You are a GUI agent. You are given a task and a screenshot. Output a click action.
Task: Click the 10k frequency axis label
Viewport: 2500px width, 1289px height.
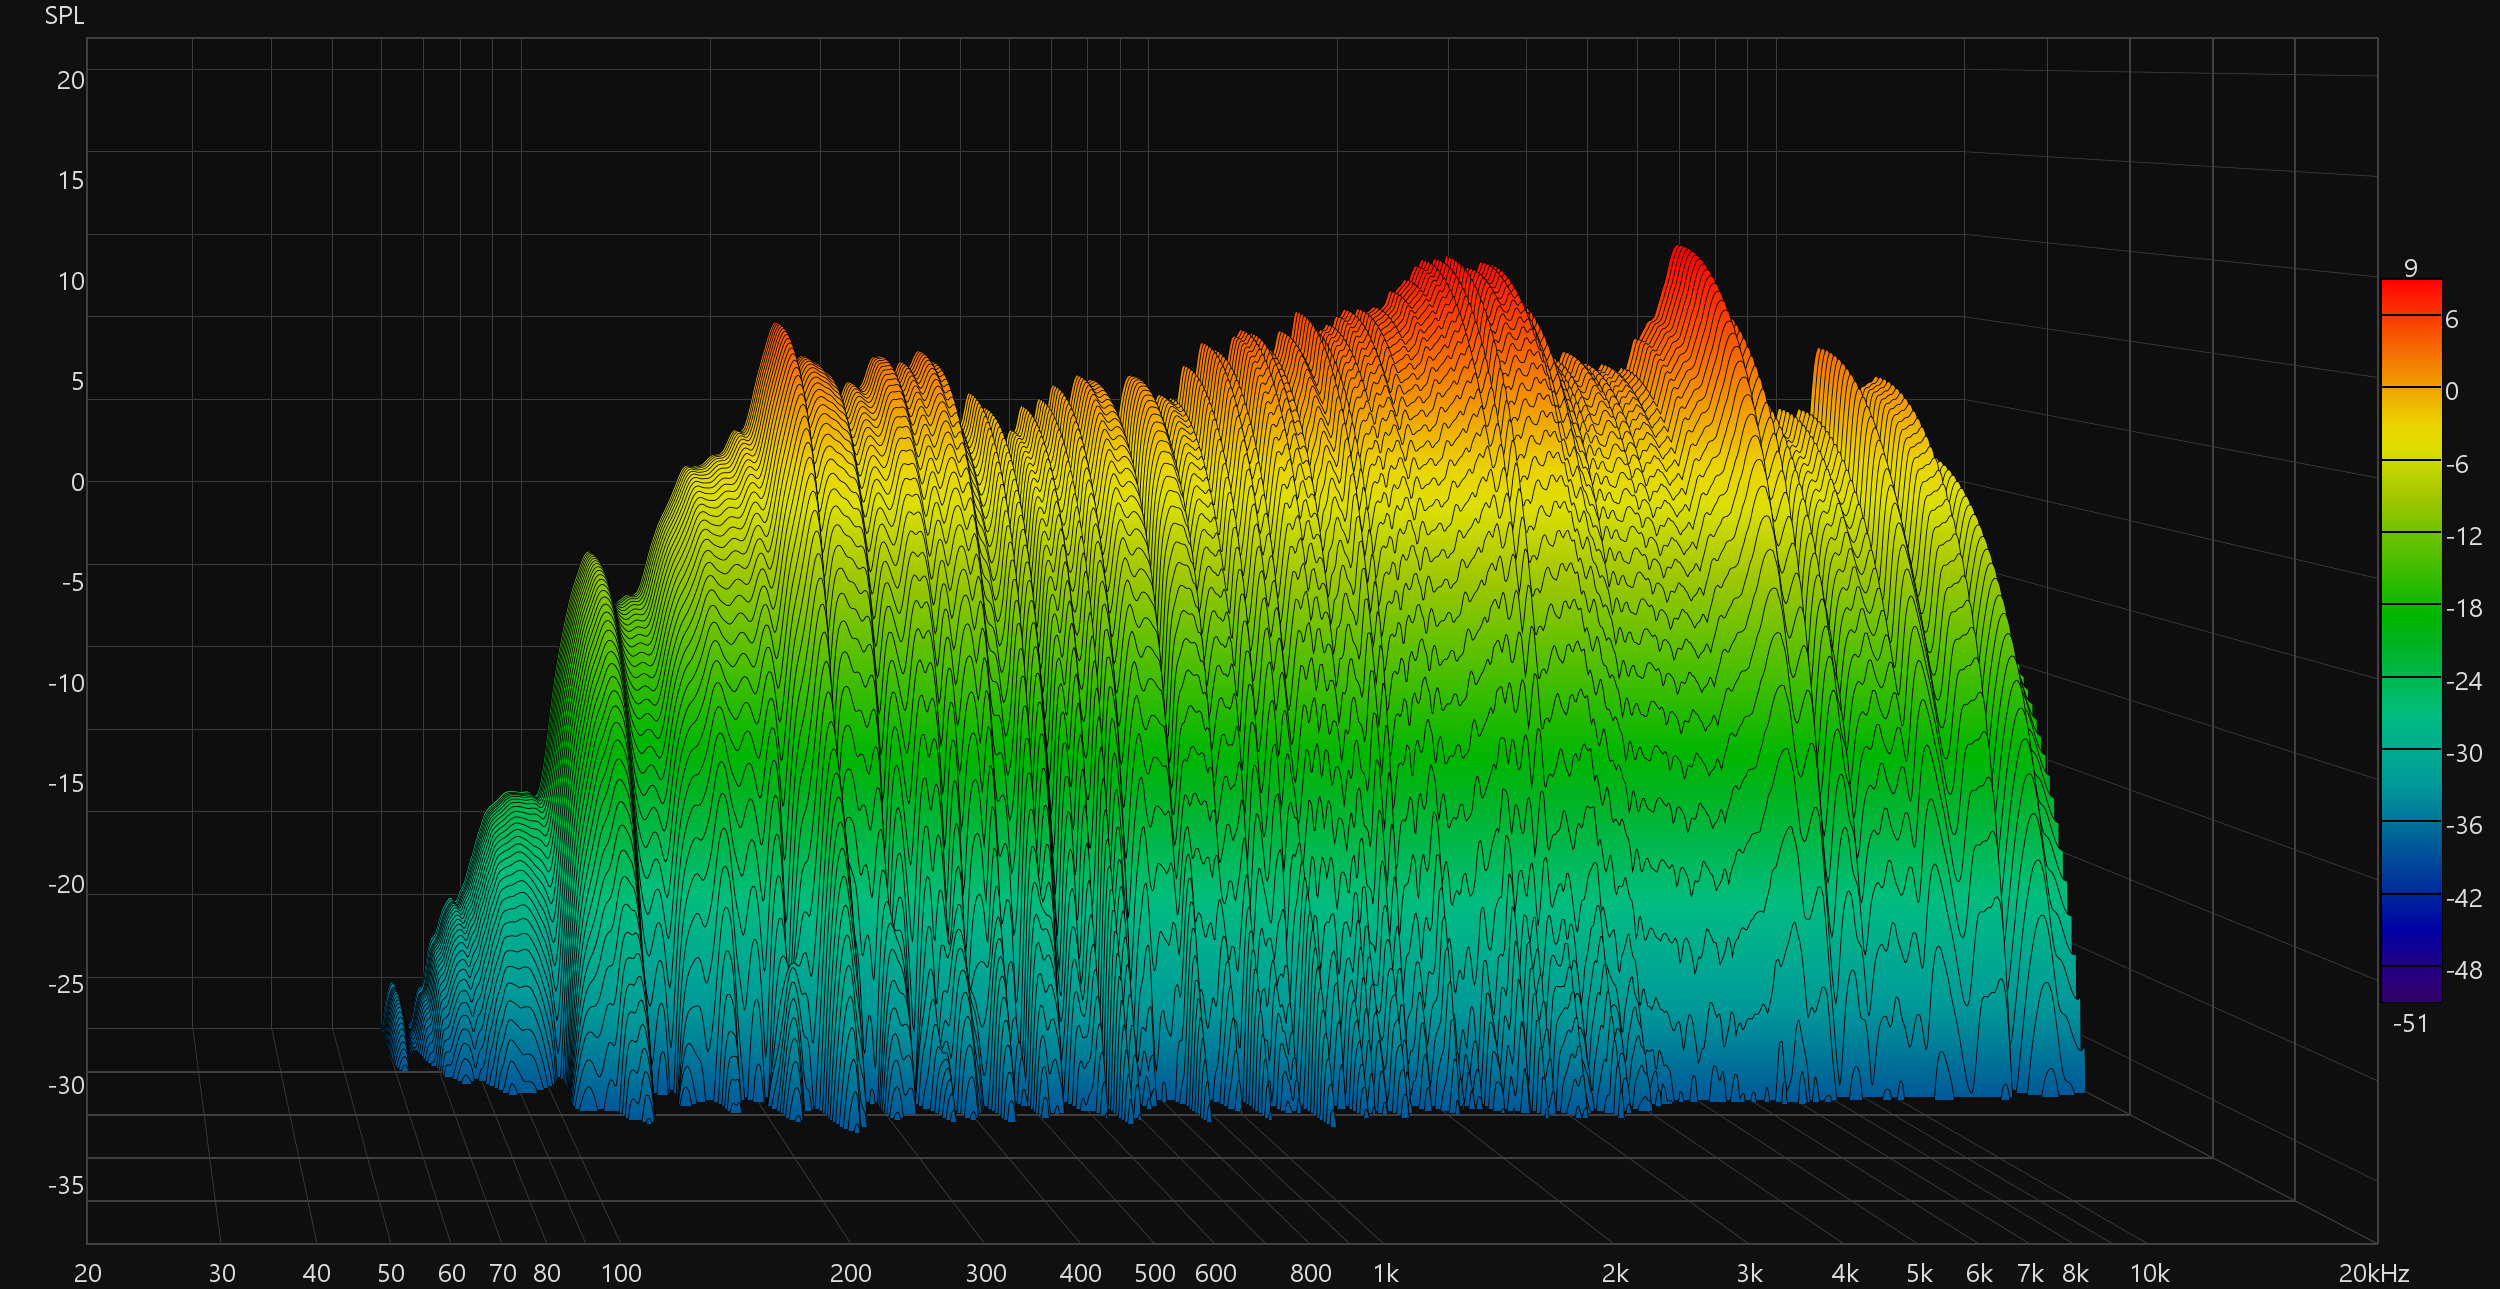coord(2149,1273)
